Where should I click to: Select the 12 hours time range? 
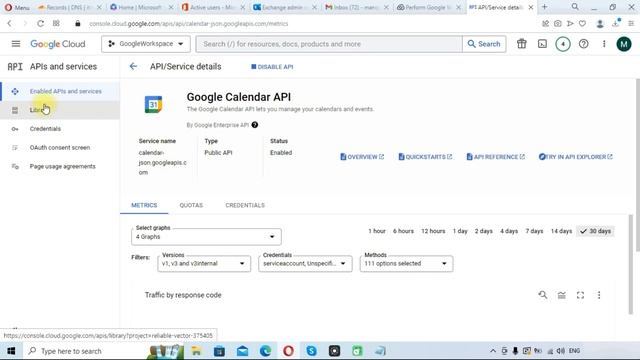point(433,231)
